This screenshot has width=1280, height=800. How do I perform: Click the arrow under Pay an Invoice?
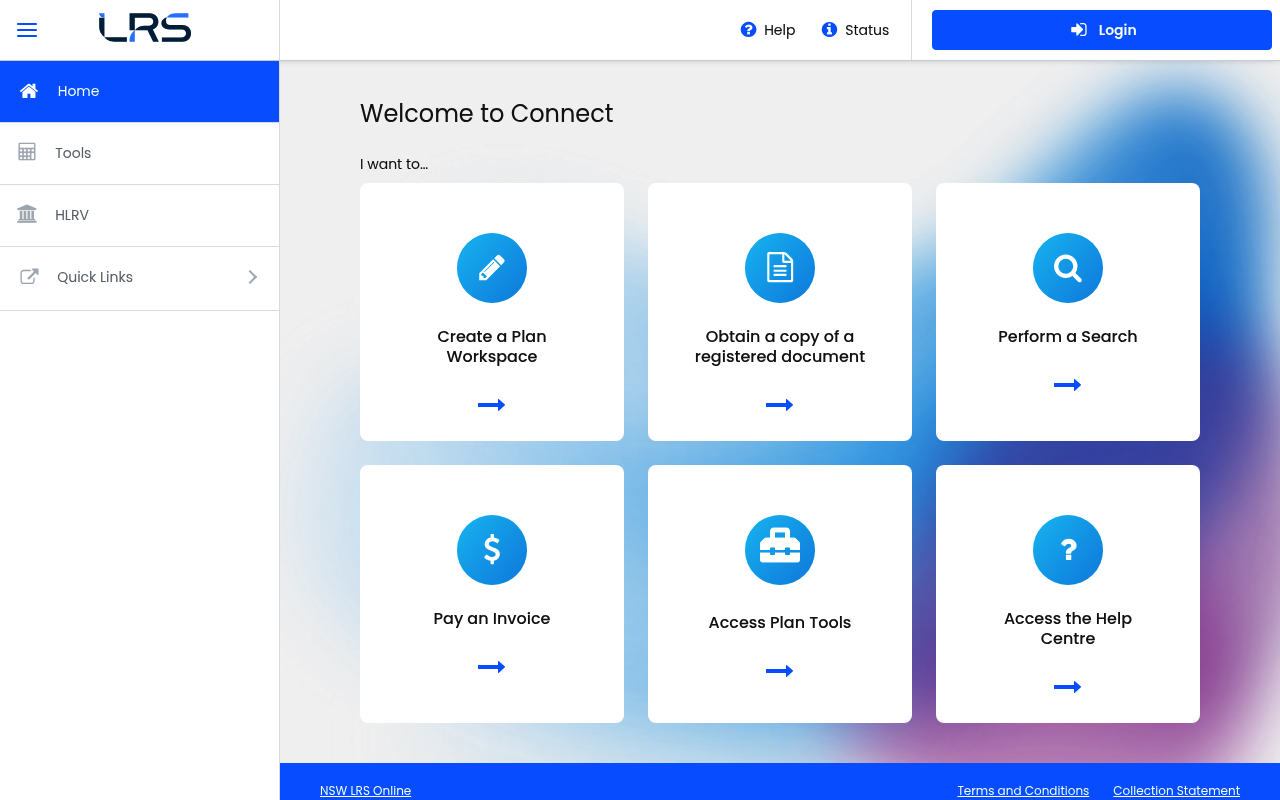(492, 667)
